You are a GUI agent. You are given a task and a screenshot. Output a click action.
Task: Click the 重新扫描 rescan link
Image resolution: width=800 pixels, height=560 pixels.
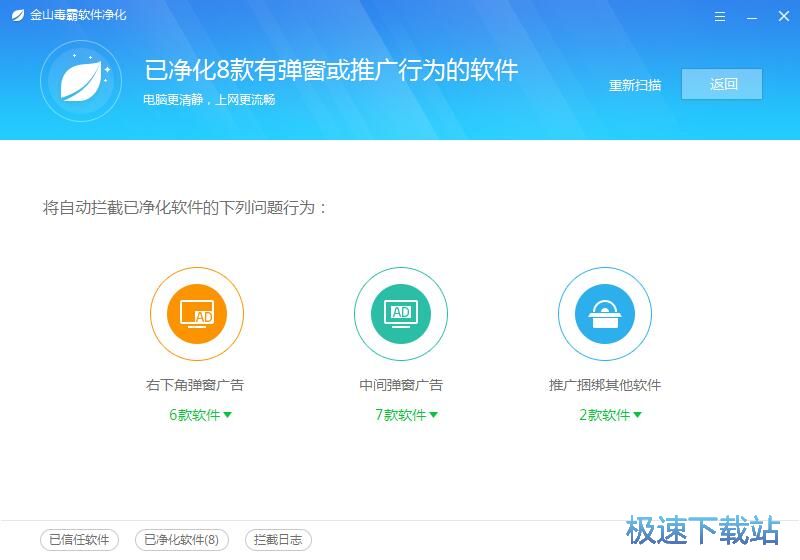635,85
